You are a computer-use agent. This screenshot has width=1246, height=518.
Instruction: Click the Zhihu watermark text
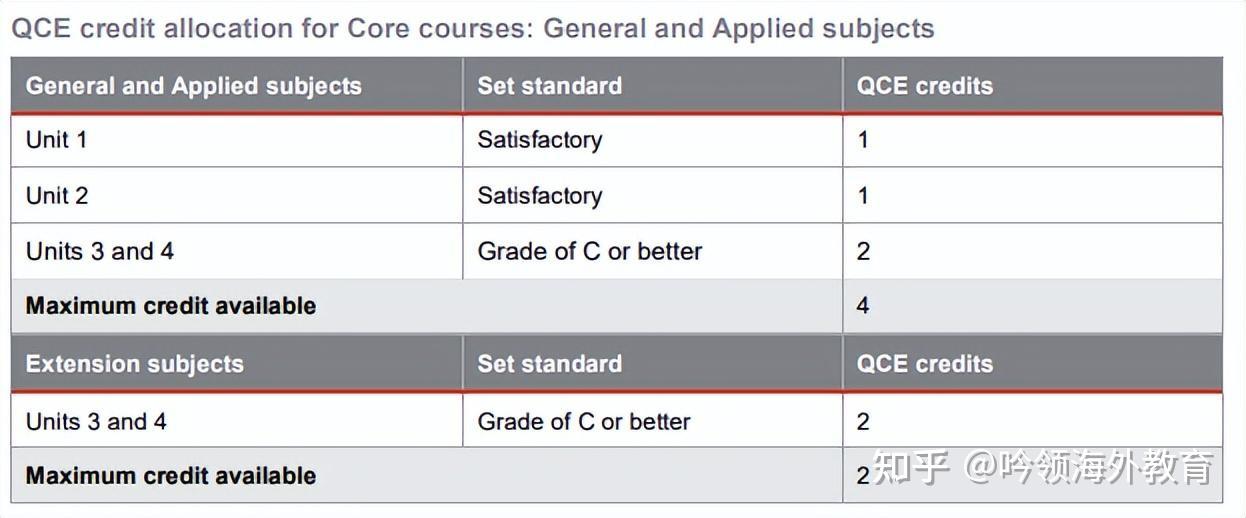point(1042,468)
